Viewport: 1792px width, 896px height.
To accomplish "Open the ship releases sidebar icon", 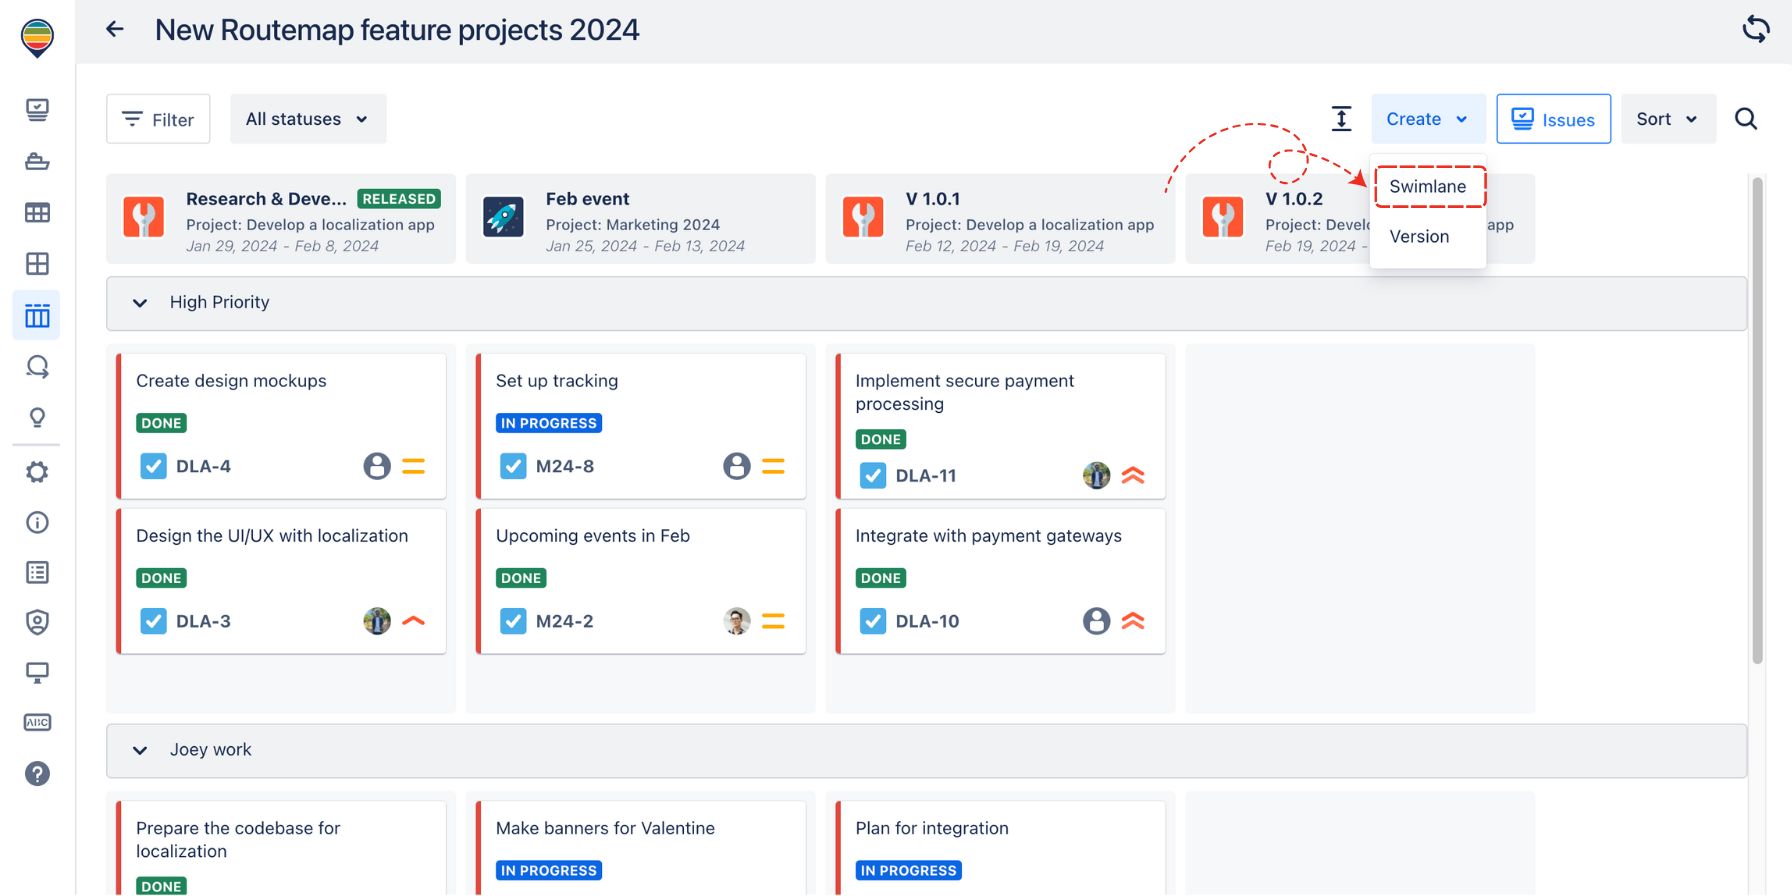I will (x=37, y=161).
